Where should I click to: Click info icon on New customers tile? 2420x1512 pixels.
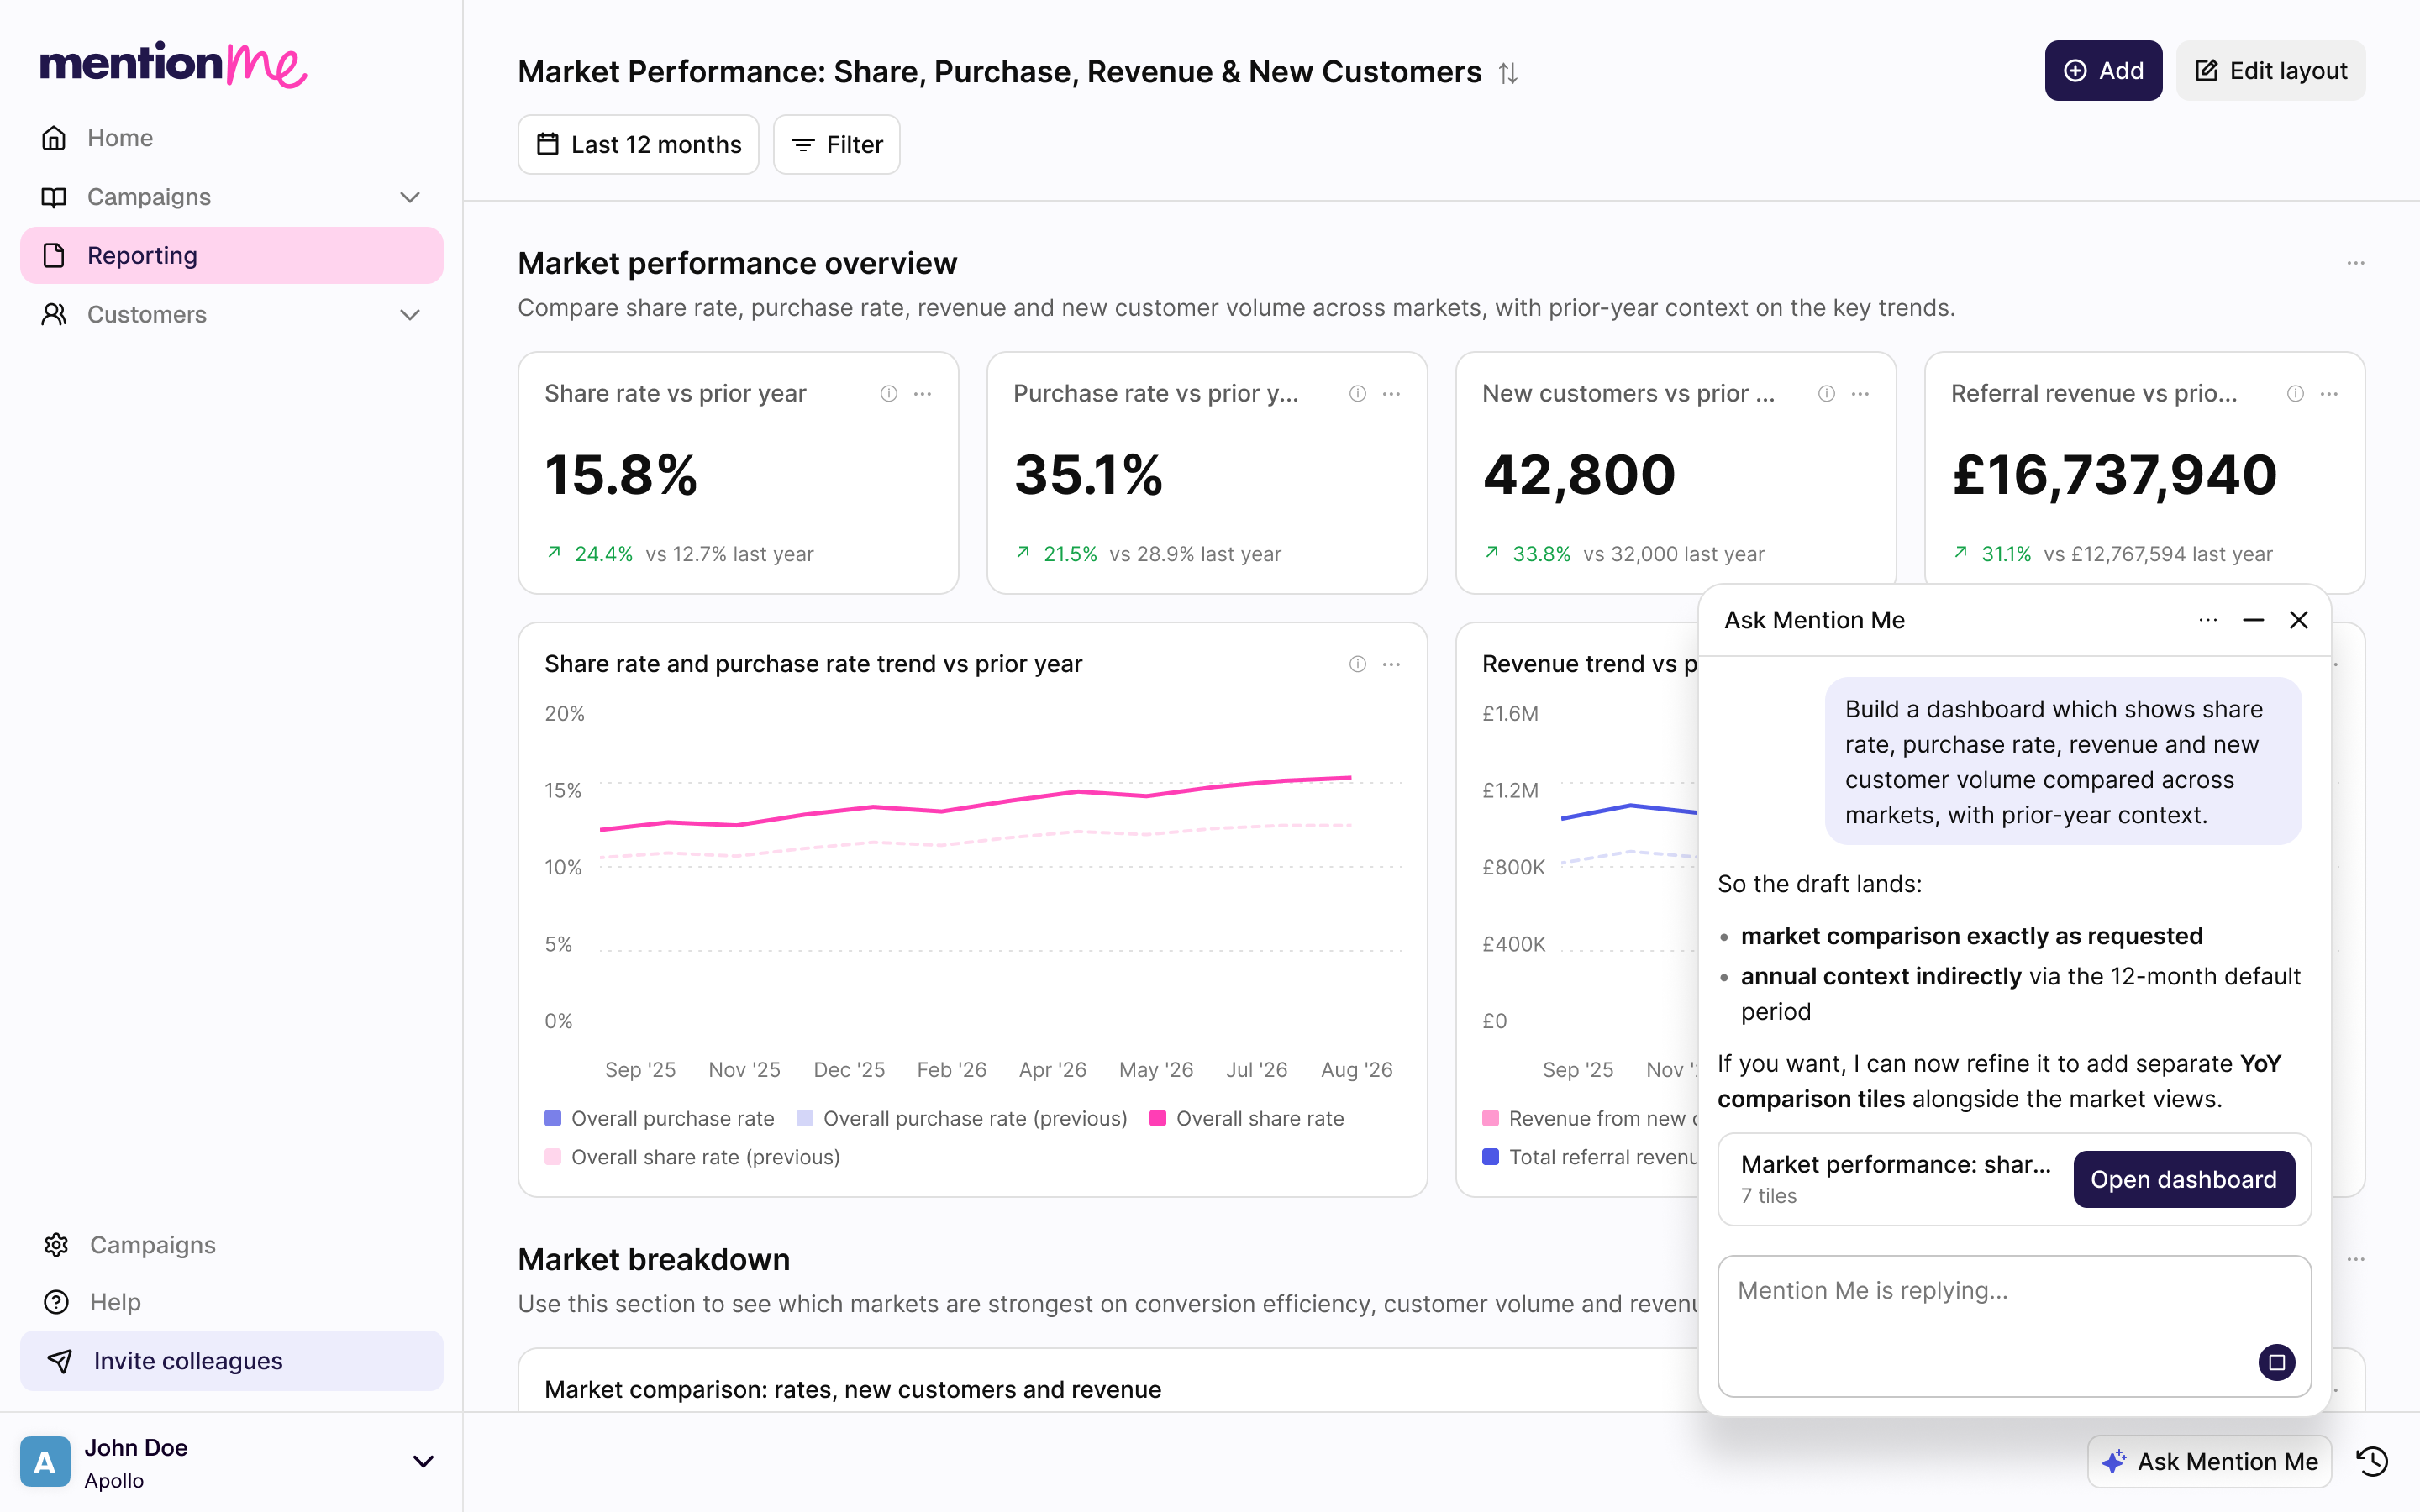(1826, 394)
